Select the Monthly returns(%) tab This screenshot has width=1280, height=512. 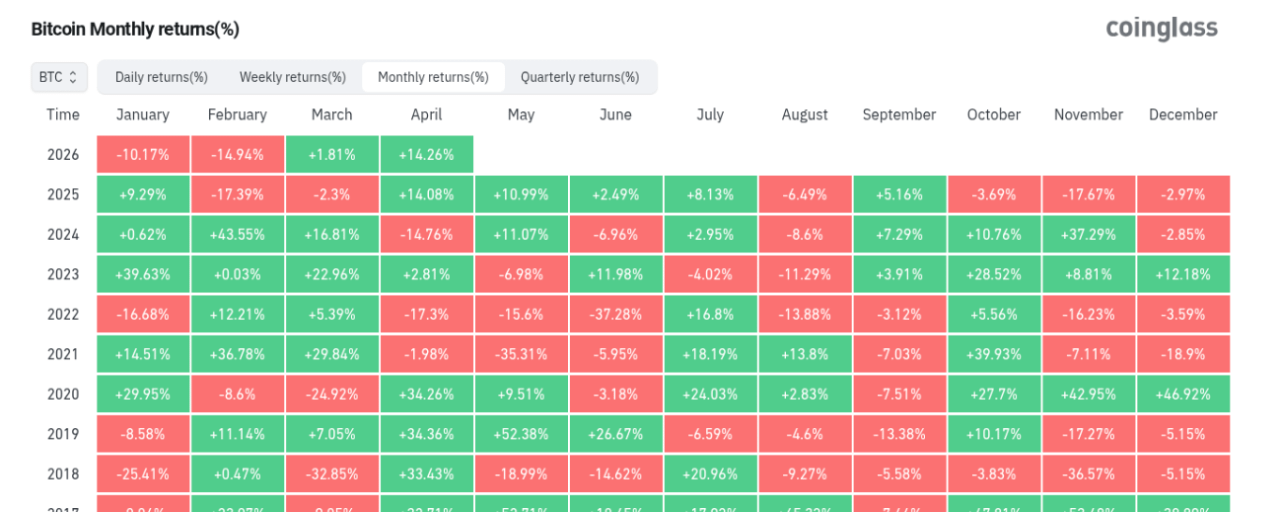point(433,77)
